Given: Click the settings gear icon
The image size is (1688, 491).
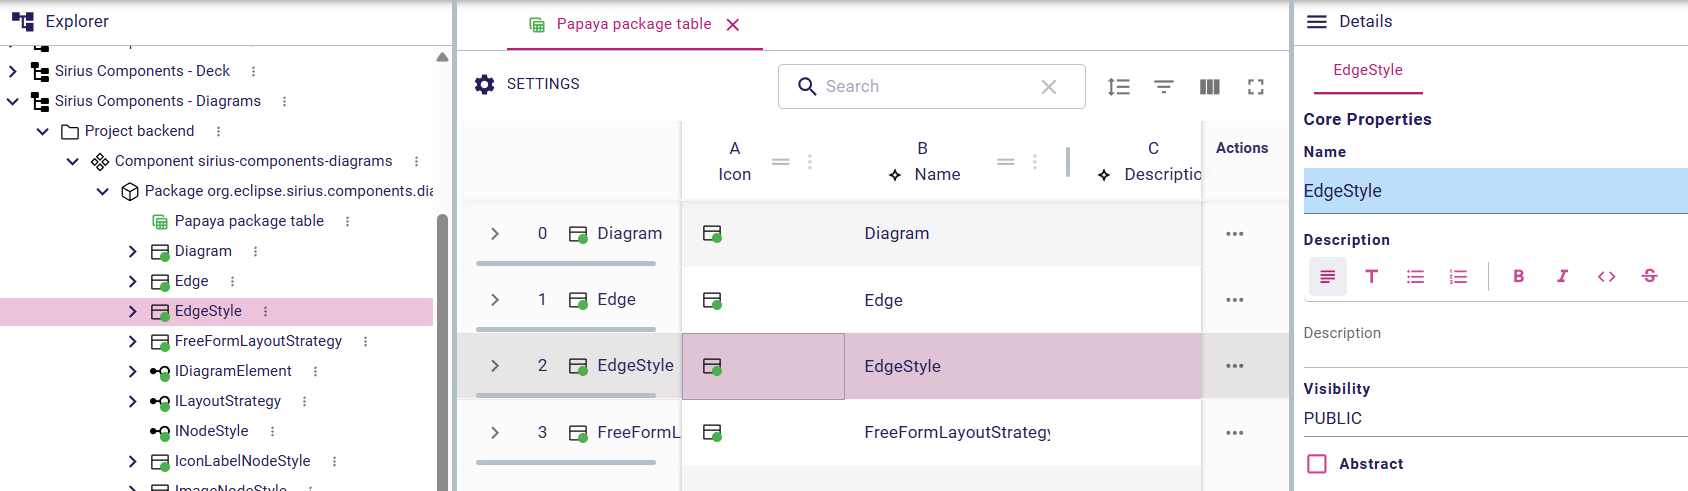Looking at the screenshot, I should [485, 84].
